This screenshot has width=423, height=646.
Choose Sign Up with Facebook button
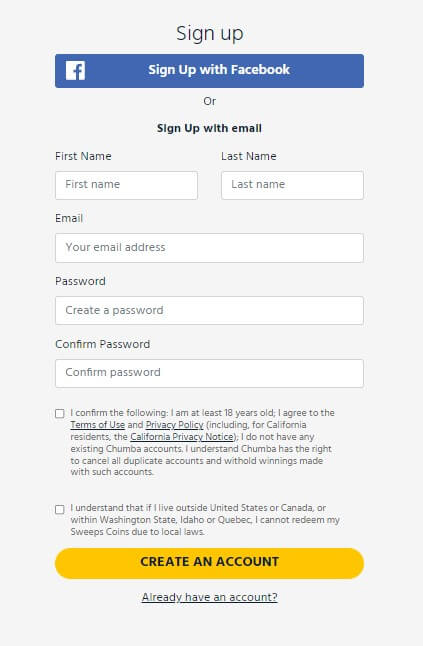209,71
